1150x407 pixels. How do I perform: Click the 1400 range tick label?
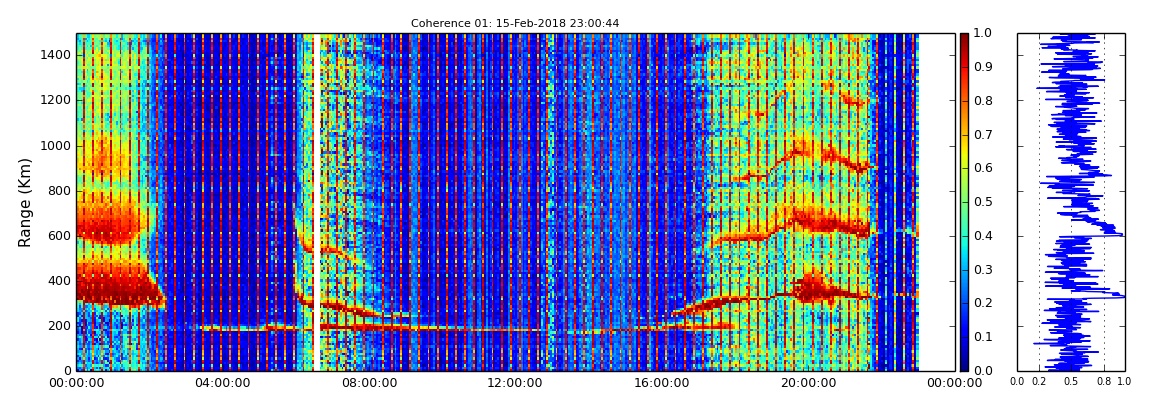point(56,56)
